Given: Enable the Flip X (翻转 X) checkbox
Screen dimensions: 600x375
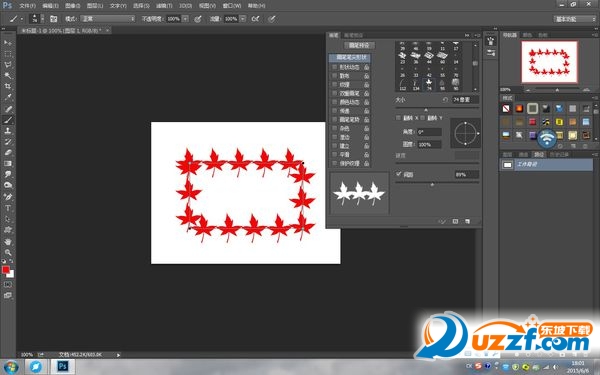Looking at the screenshot, I should (398, 118).
